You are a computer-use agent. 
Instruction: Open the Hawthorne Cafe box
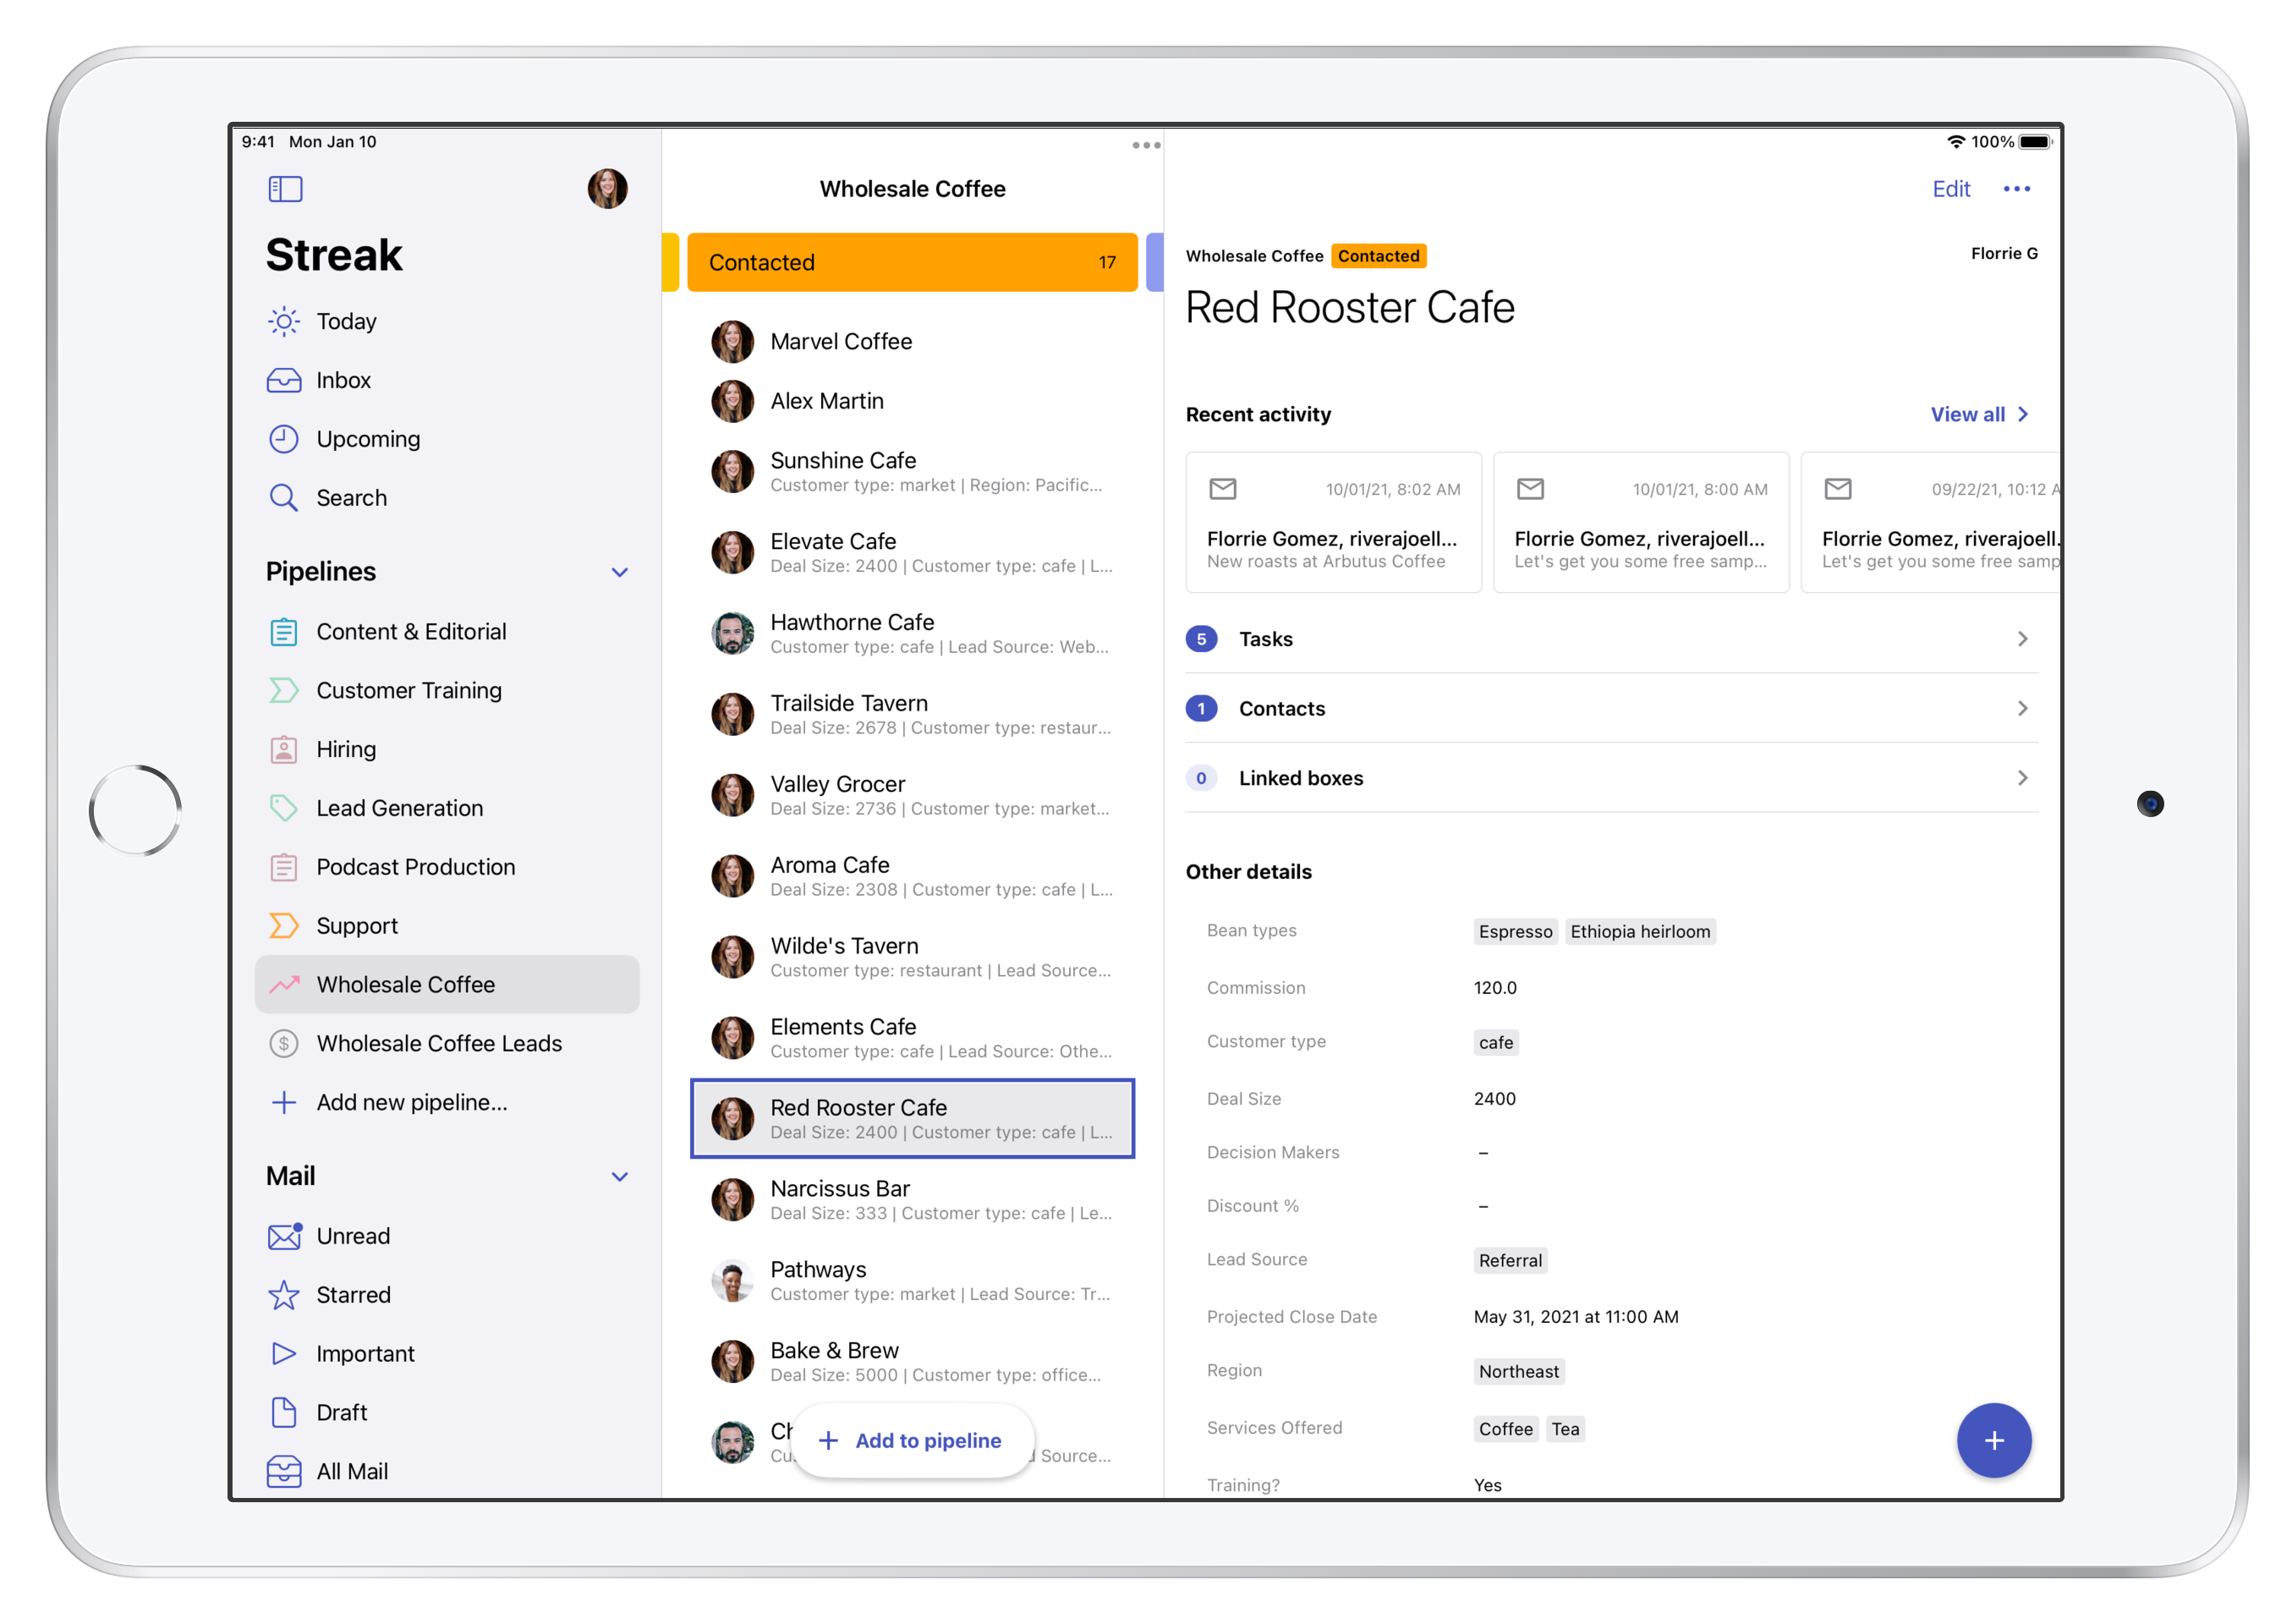pos(912,634)
